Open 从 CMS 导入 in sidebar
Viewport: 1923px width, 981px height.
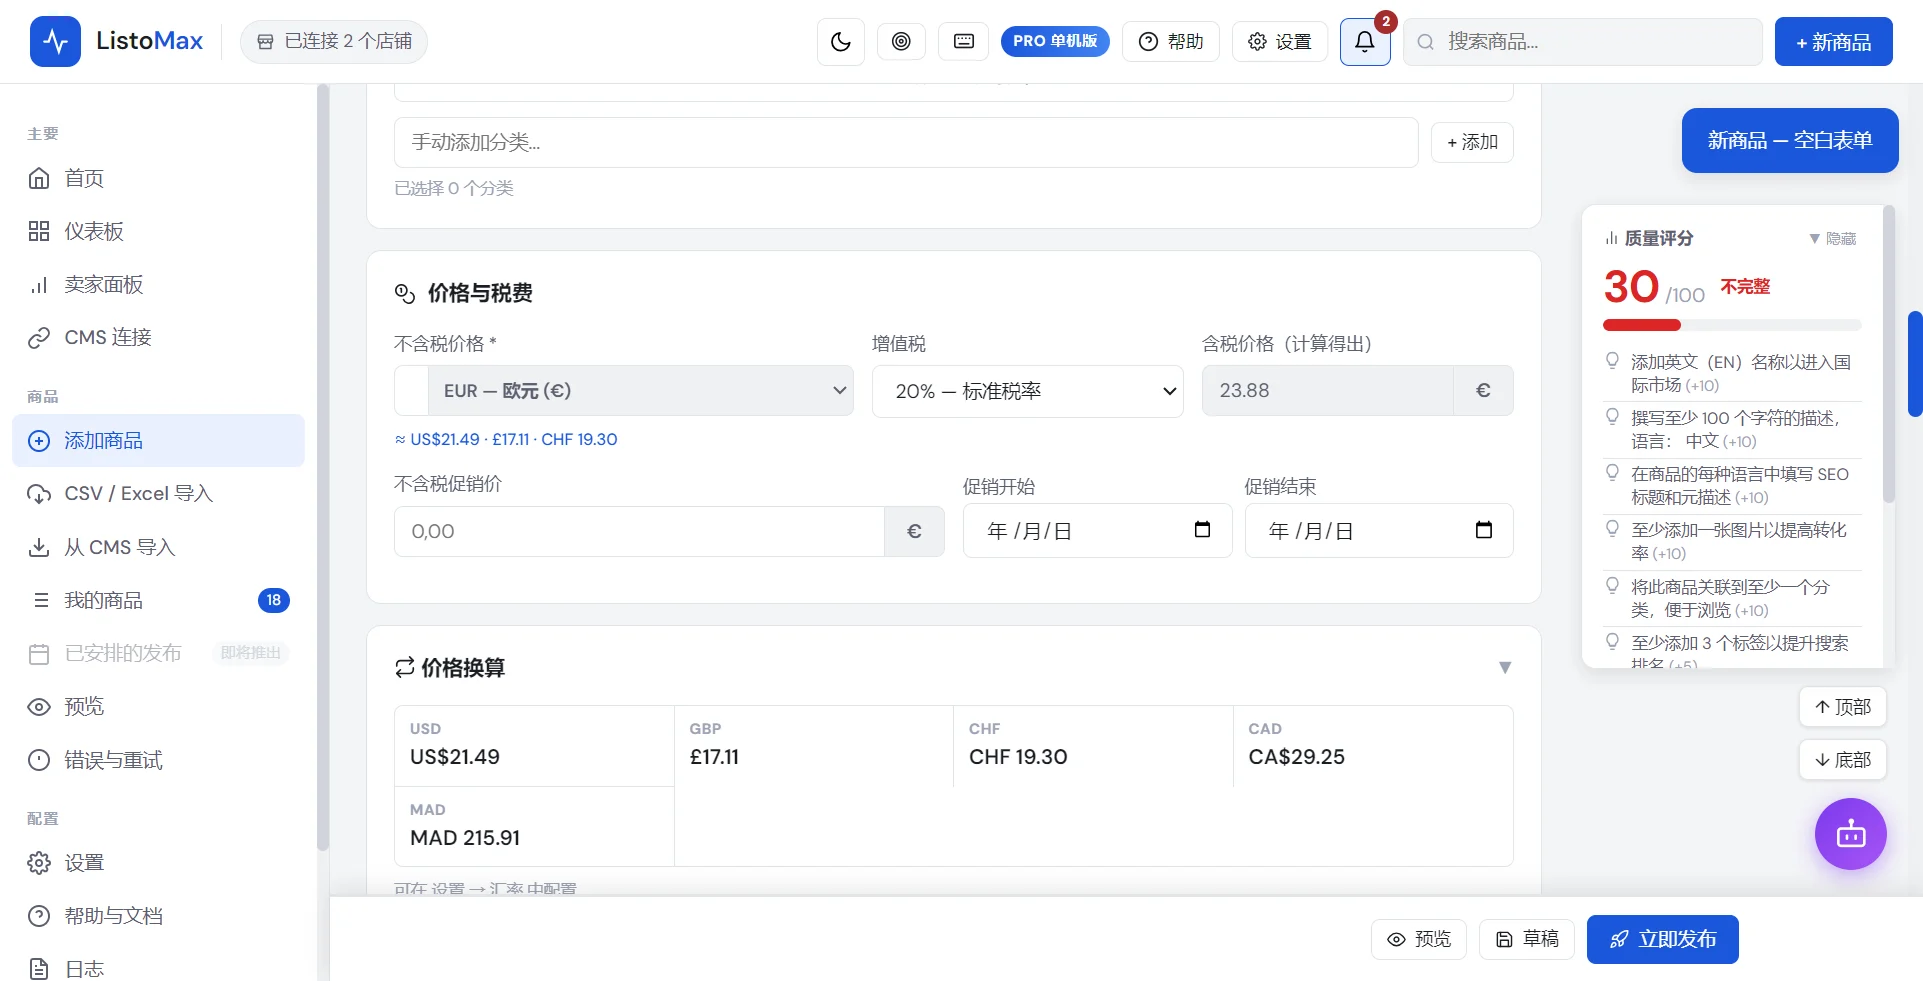tap(158, 547)
